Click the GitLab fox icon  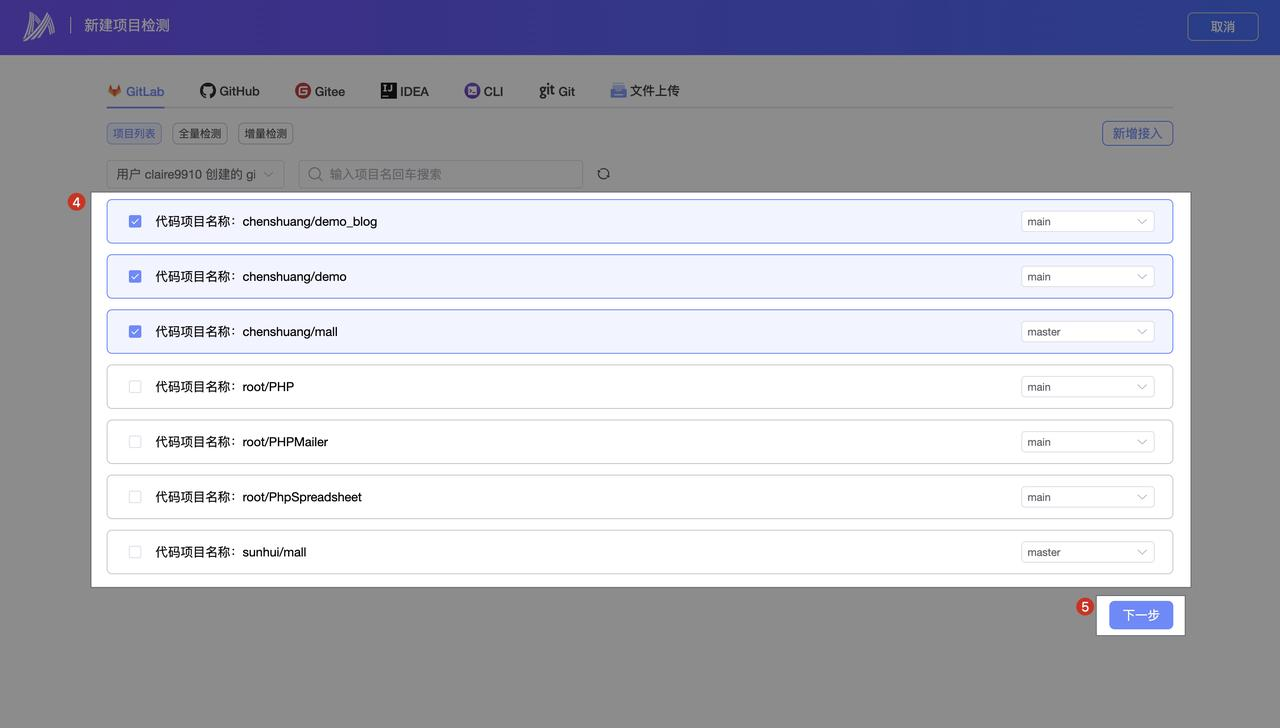(115, 91)
